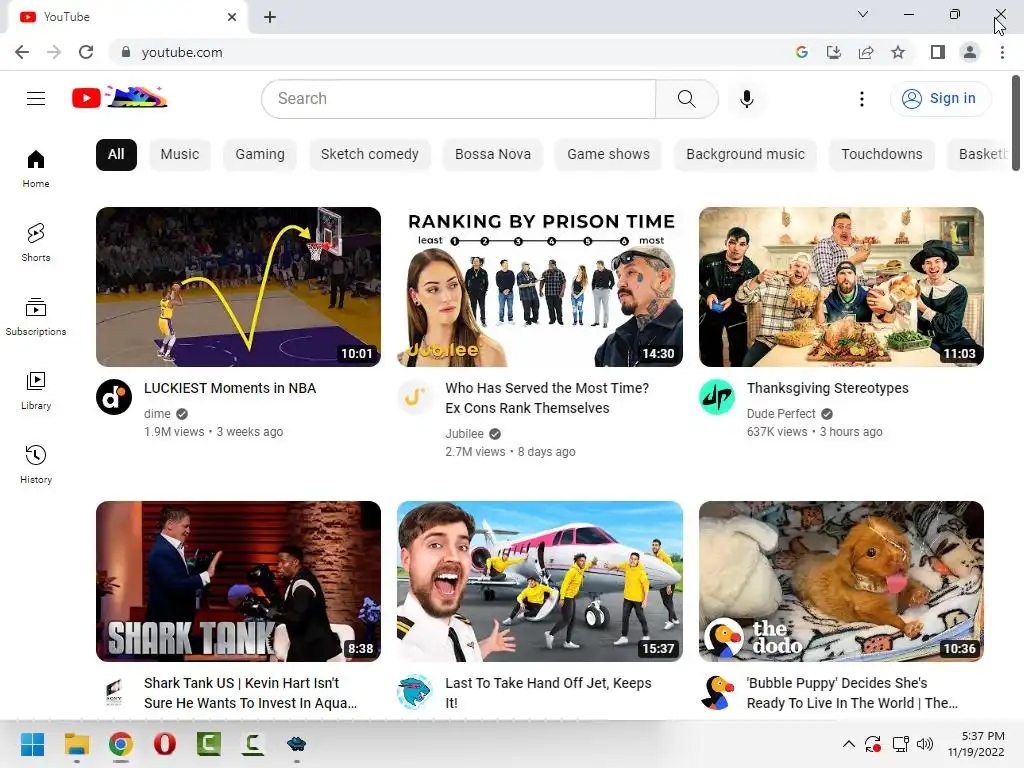Viewport: 1024px width, 768px height.
Task: Open a new browser tab
Action: click(270, 17)
